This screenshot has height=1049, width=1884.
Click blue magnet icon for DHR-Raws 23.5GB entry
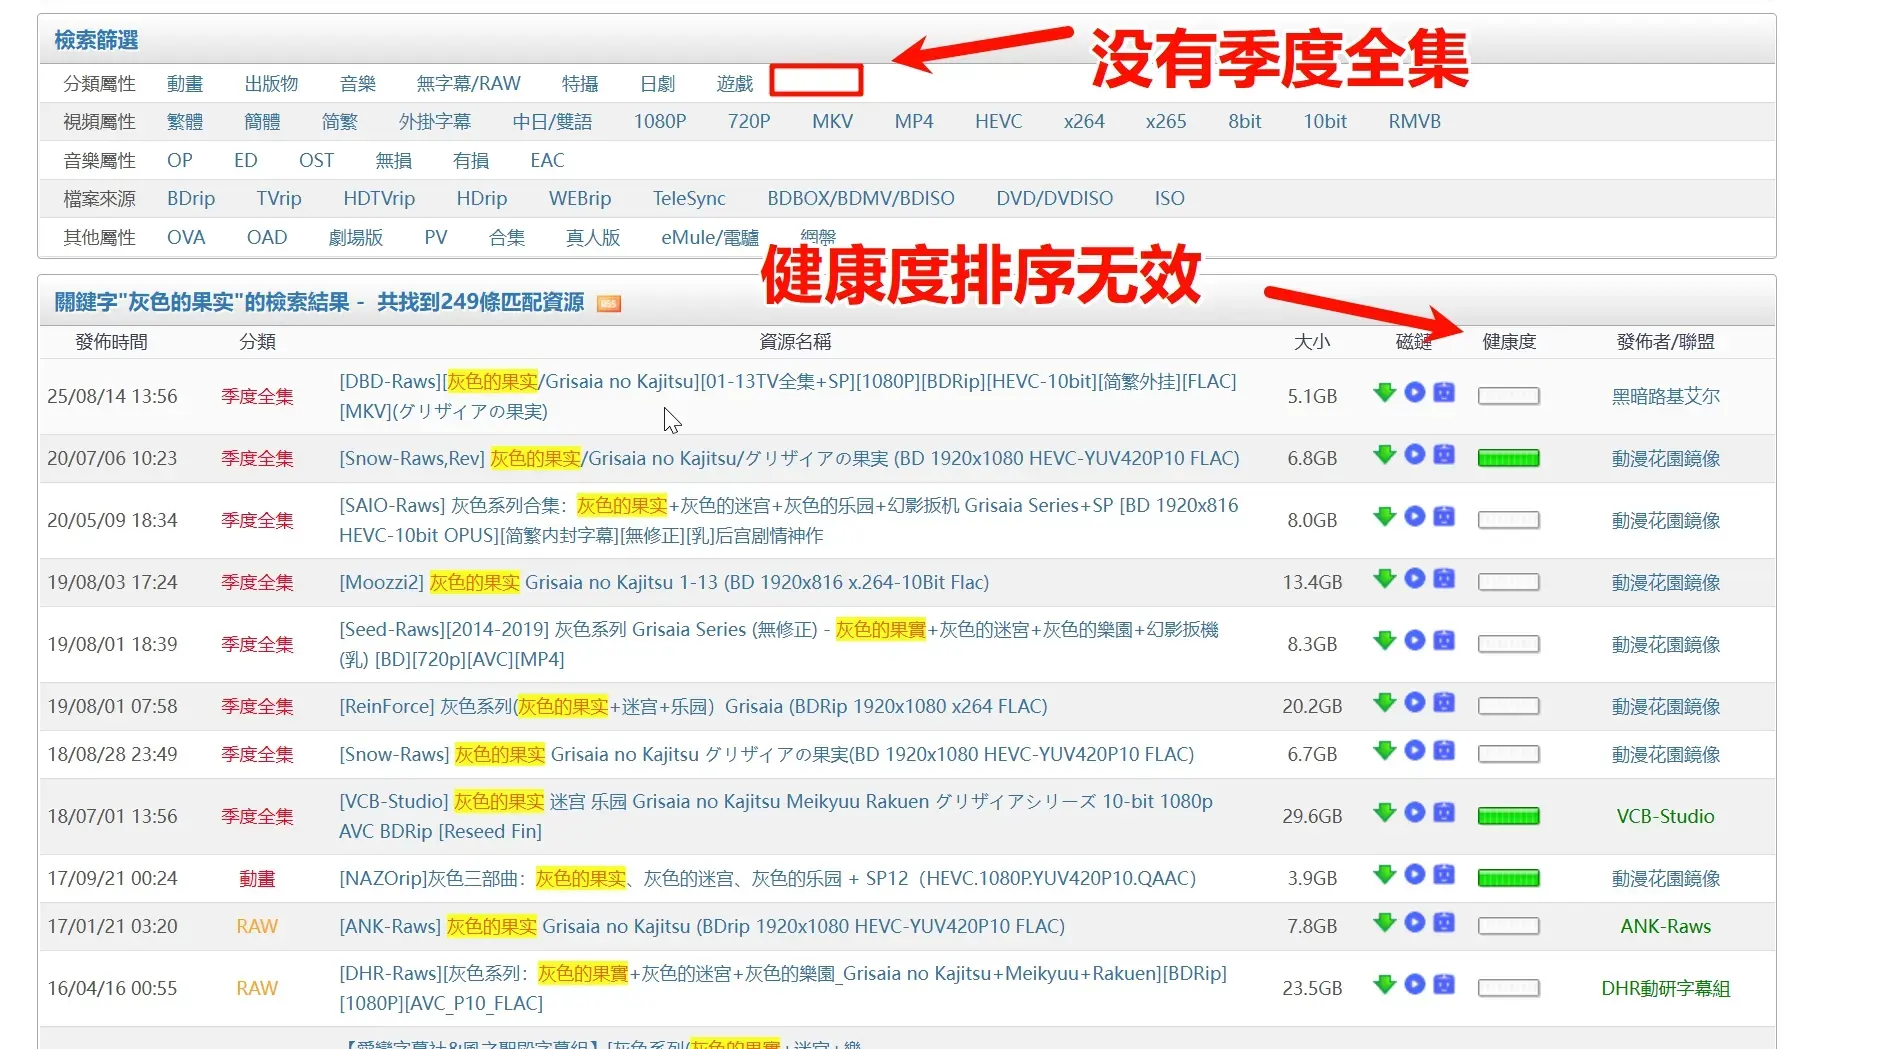tap(1414, 984)
